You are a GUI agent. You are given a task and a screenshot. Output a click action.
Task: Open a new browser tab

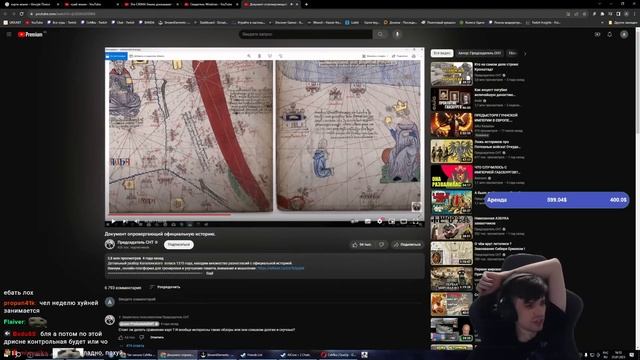[306, 4]
